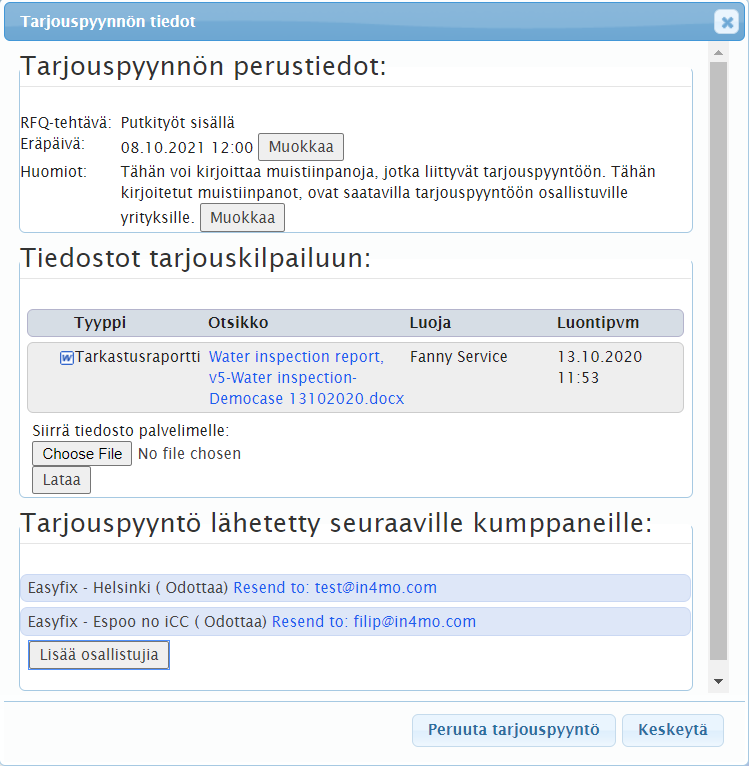749x766 pixels.
Task: Cancel the request via Peruuta tarjouspyyntö
Action: point(514,730)
